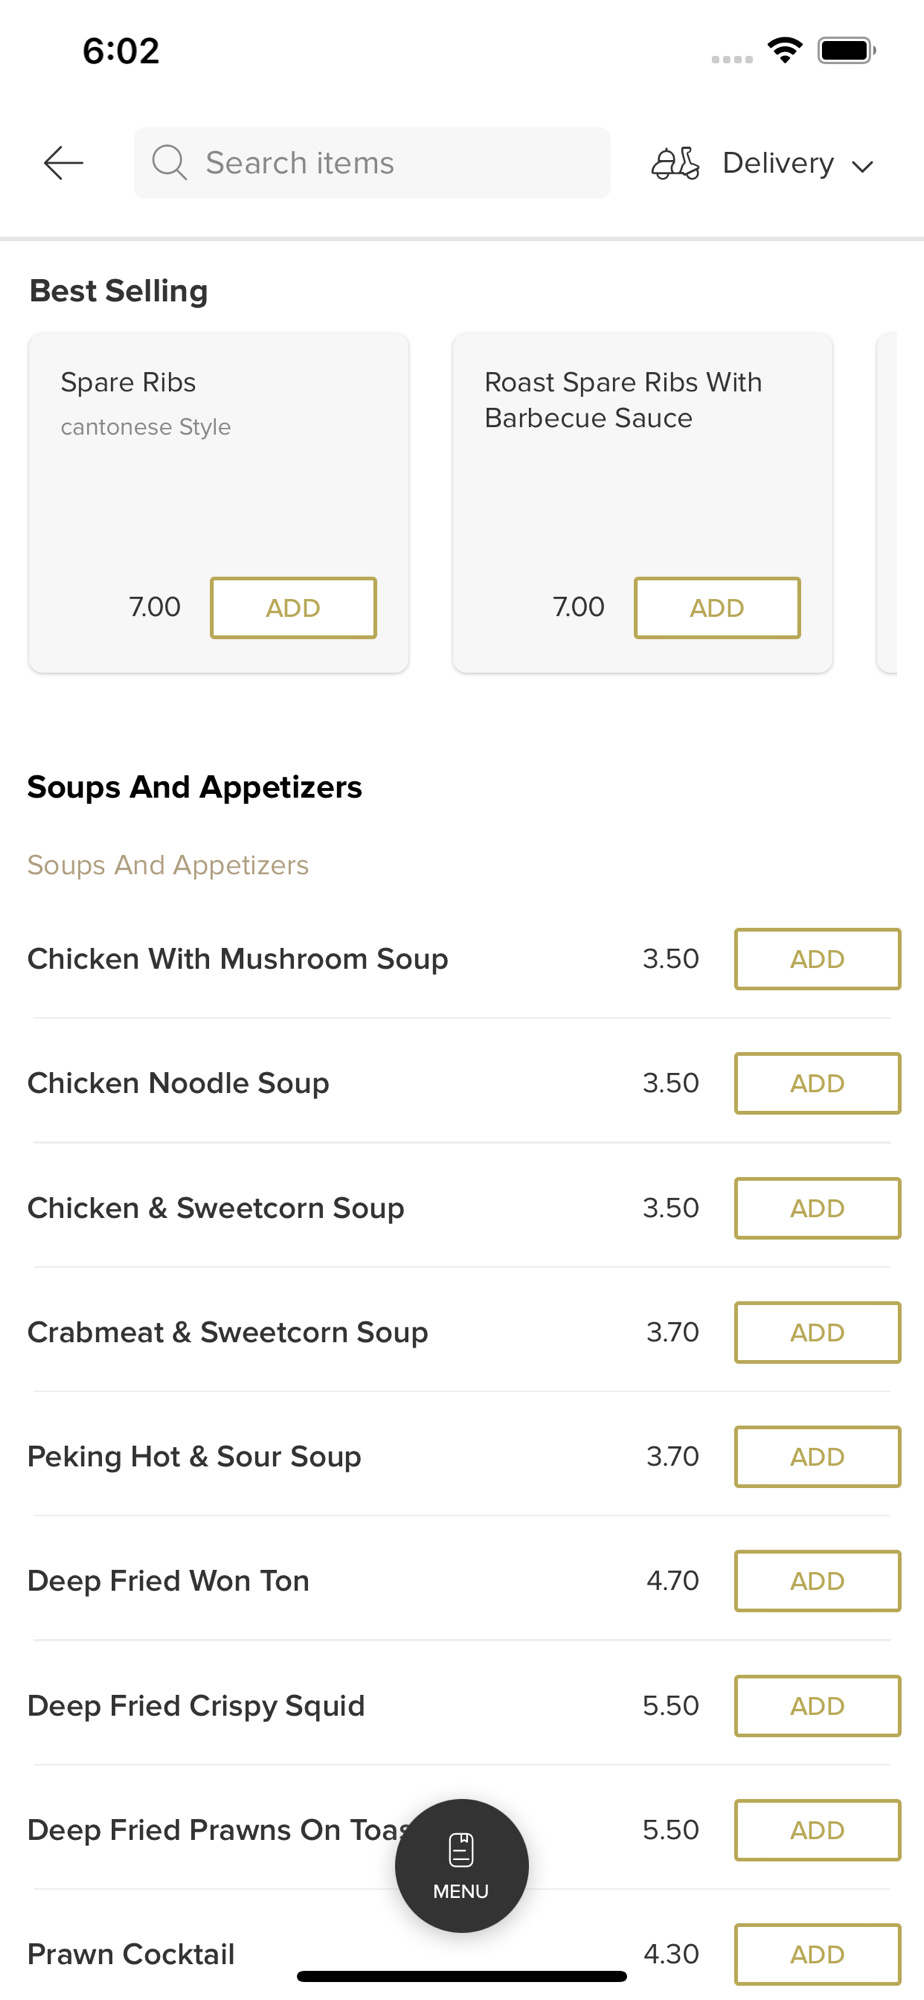
Task: Tap the back arrow icon
Action: (63, 163)
